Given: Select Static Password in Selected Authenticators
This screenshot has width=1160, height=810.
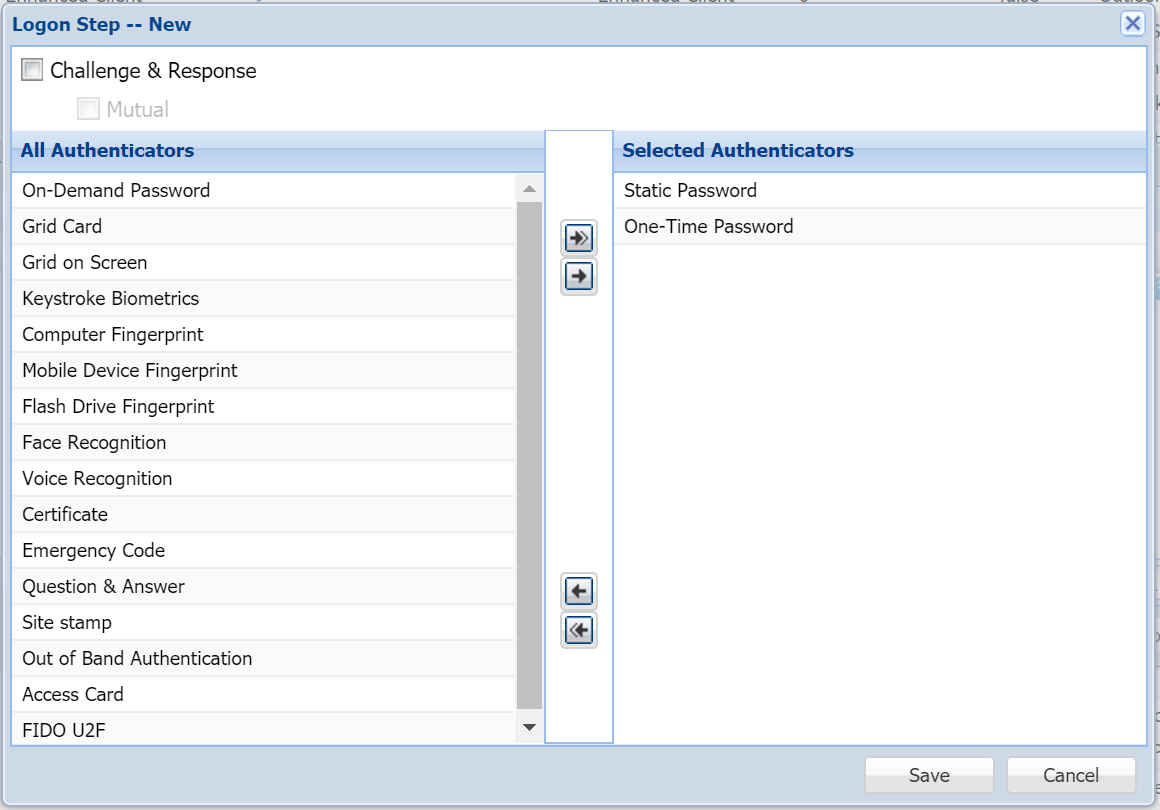Looking at the screenshot, I should [690, 190].
